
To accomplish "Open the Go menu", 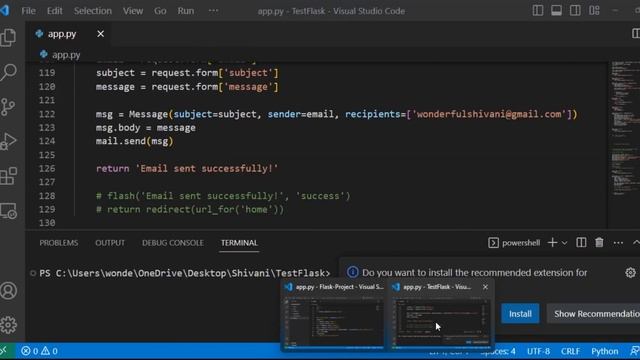I will tap(160, 11).
